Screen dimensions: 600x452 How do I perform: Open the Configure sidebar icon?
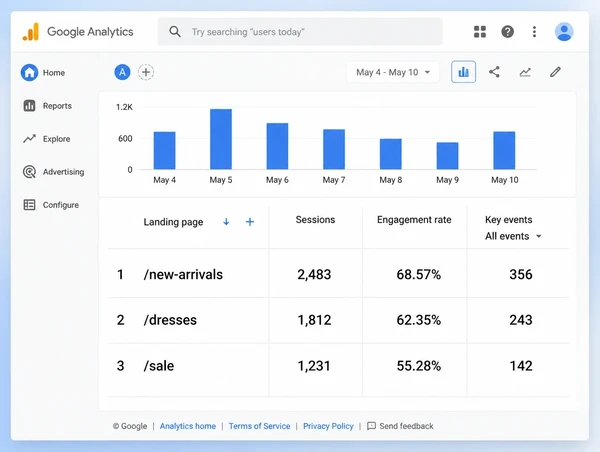click(29, 205)
